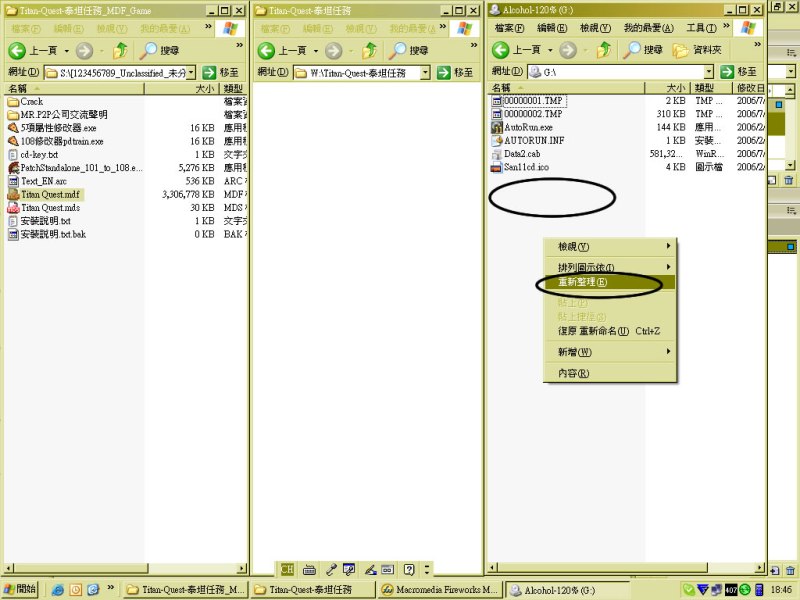Viewport: 800px width, 600px height.
Task: Select the Data2.cab archive file
Action: [x=521, y=154]
